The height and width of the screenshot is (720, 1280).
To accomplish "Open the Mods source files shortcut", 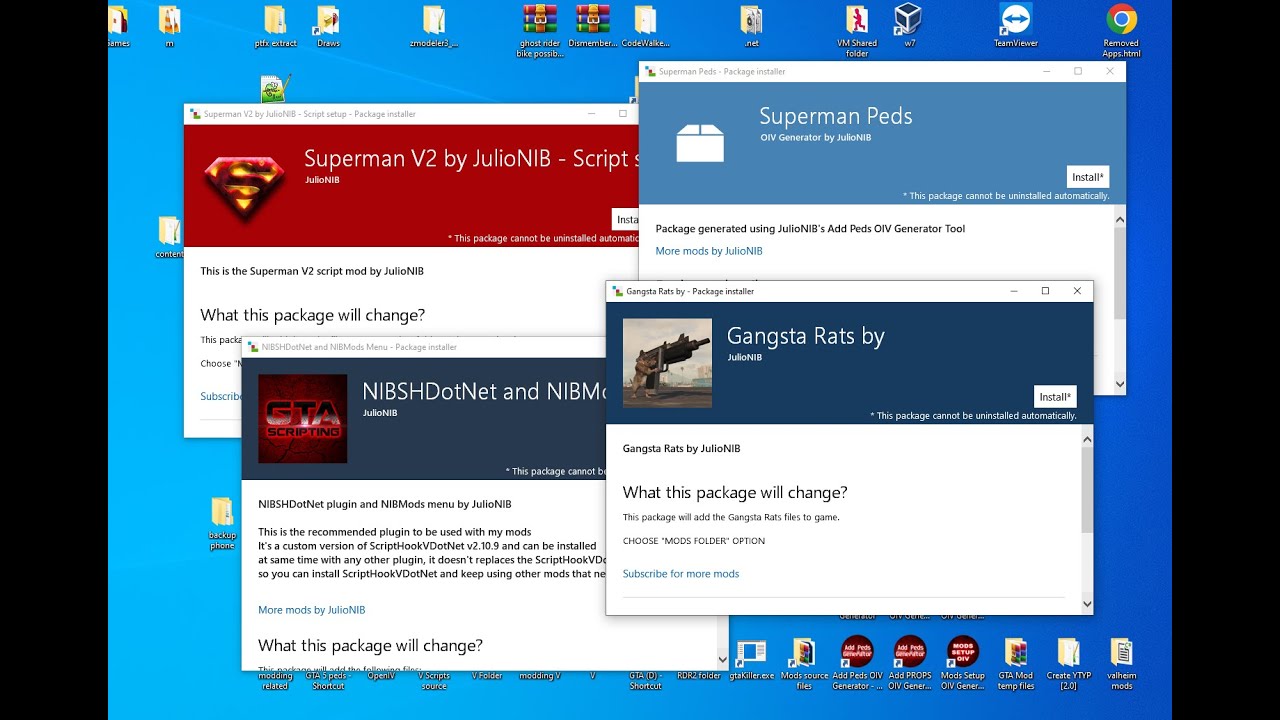I will (804, 664).
